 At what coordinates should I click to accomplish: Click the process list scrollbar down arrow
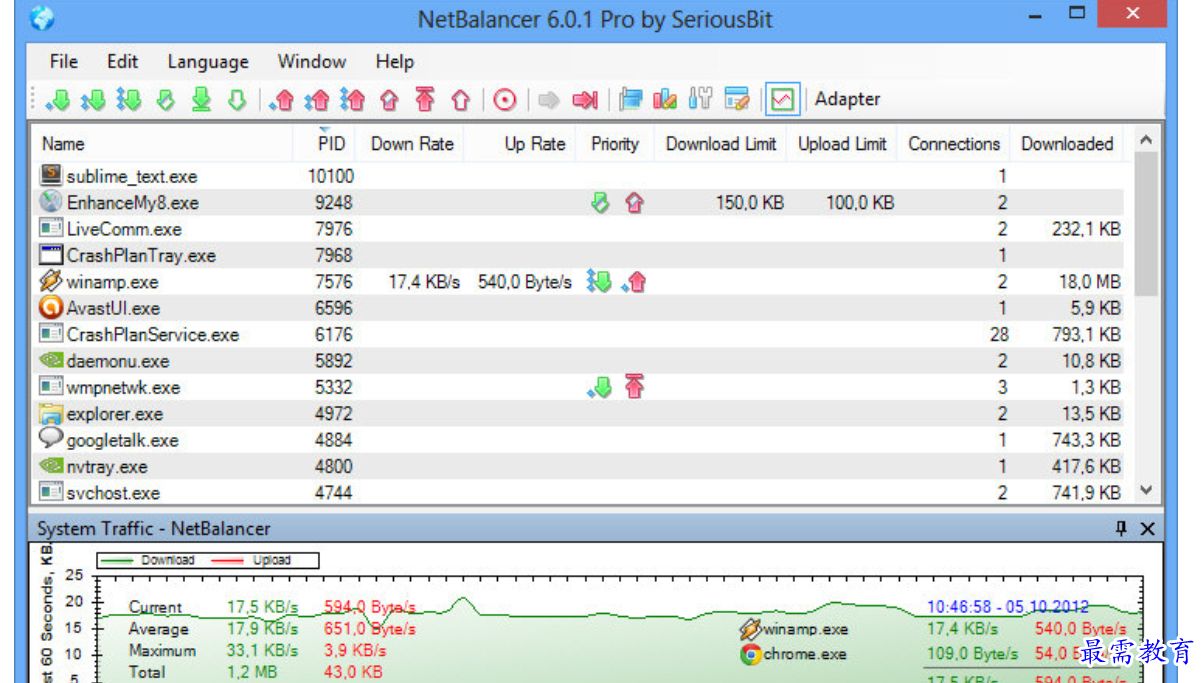coord(1146,491)
